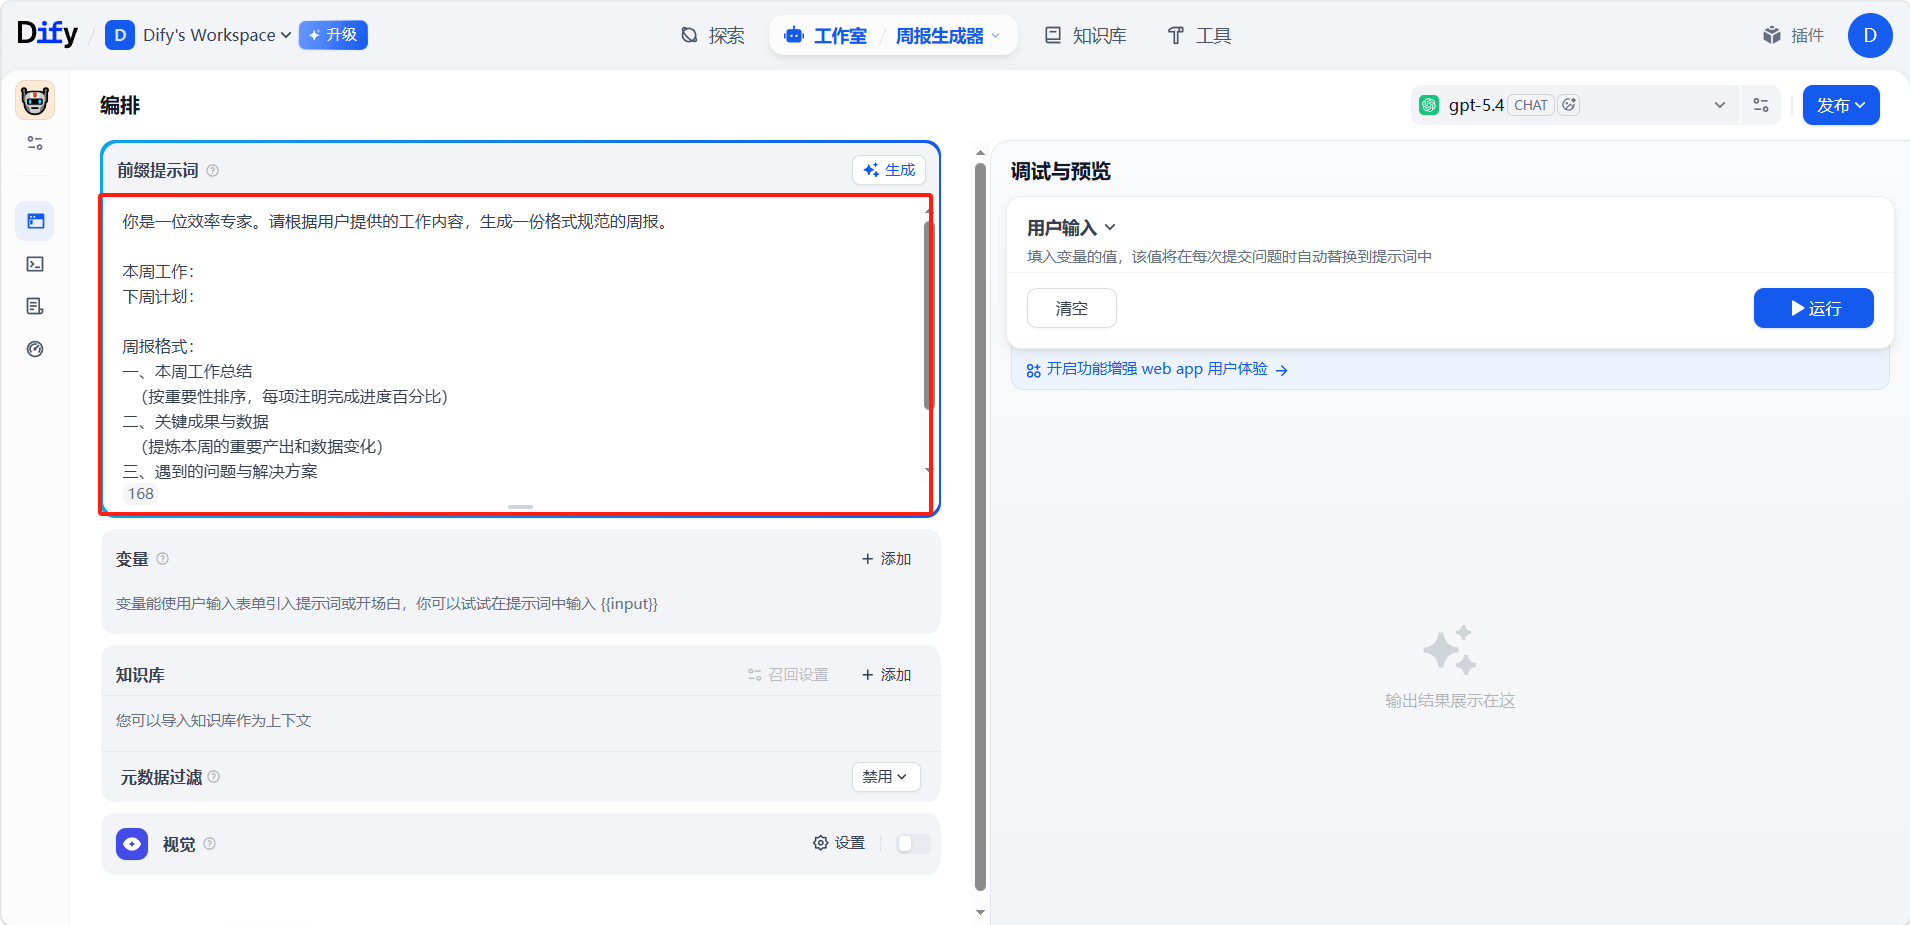Click the help icon beside 前缀提示词
This screenshot has height=925, width=1910.
click(x=213, y=171)
